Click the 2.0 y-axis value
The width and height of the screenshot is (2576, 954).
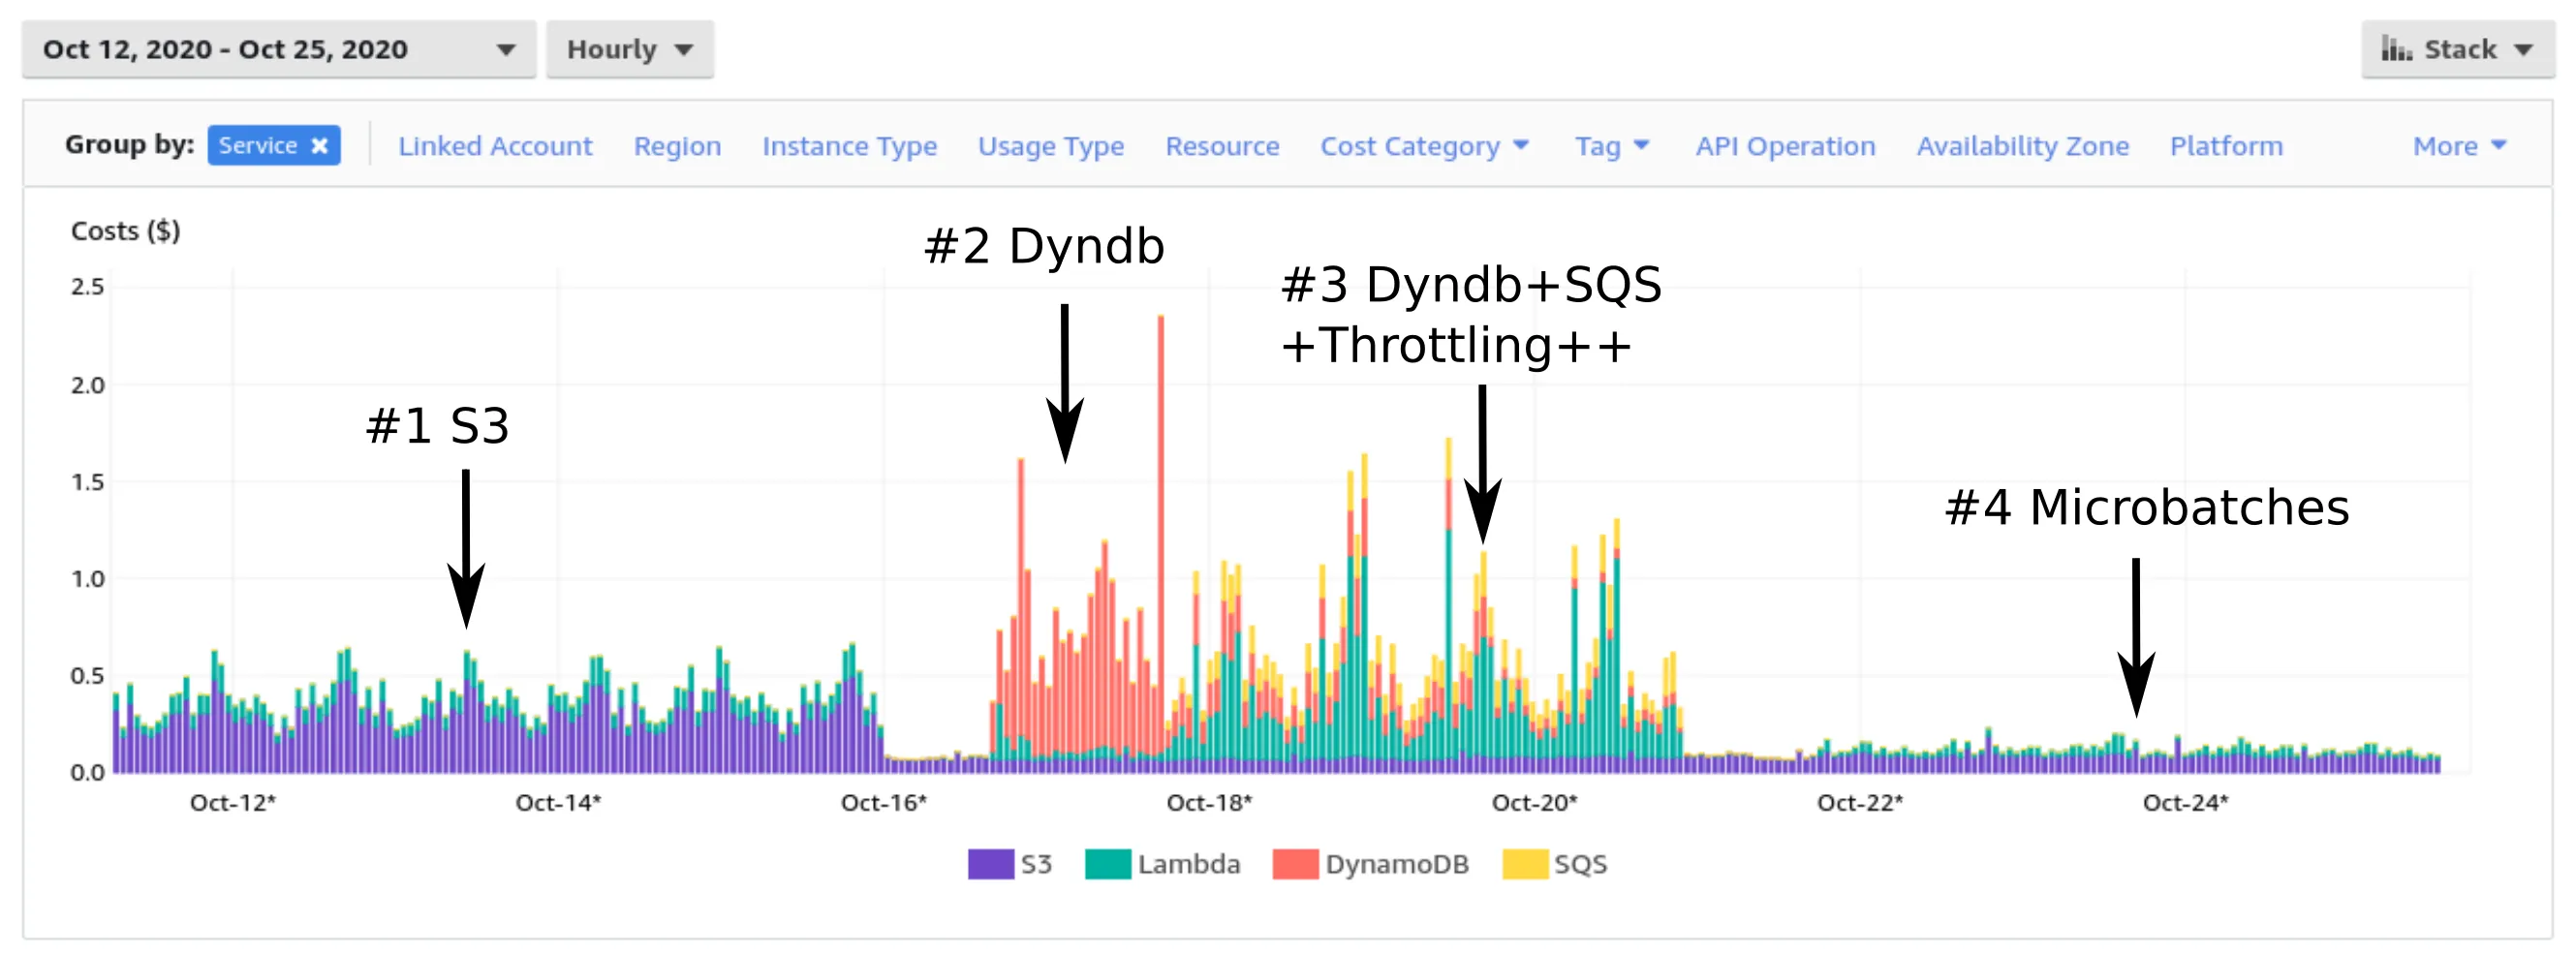click(87, 385)
